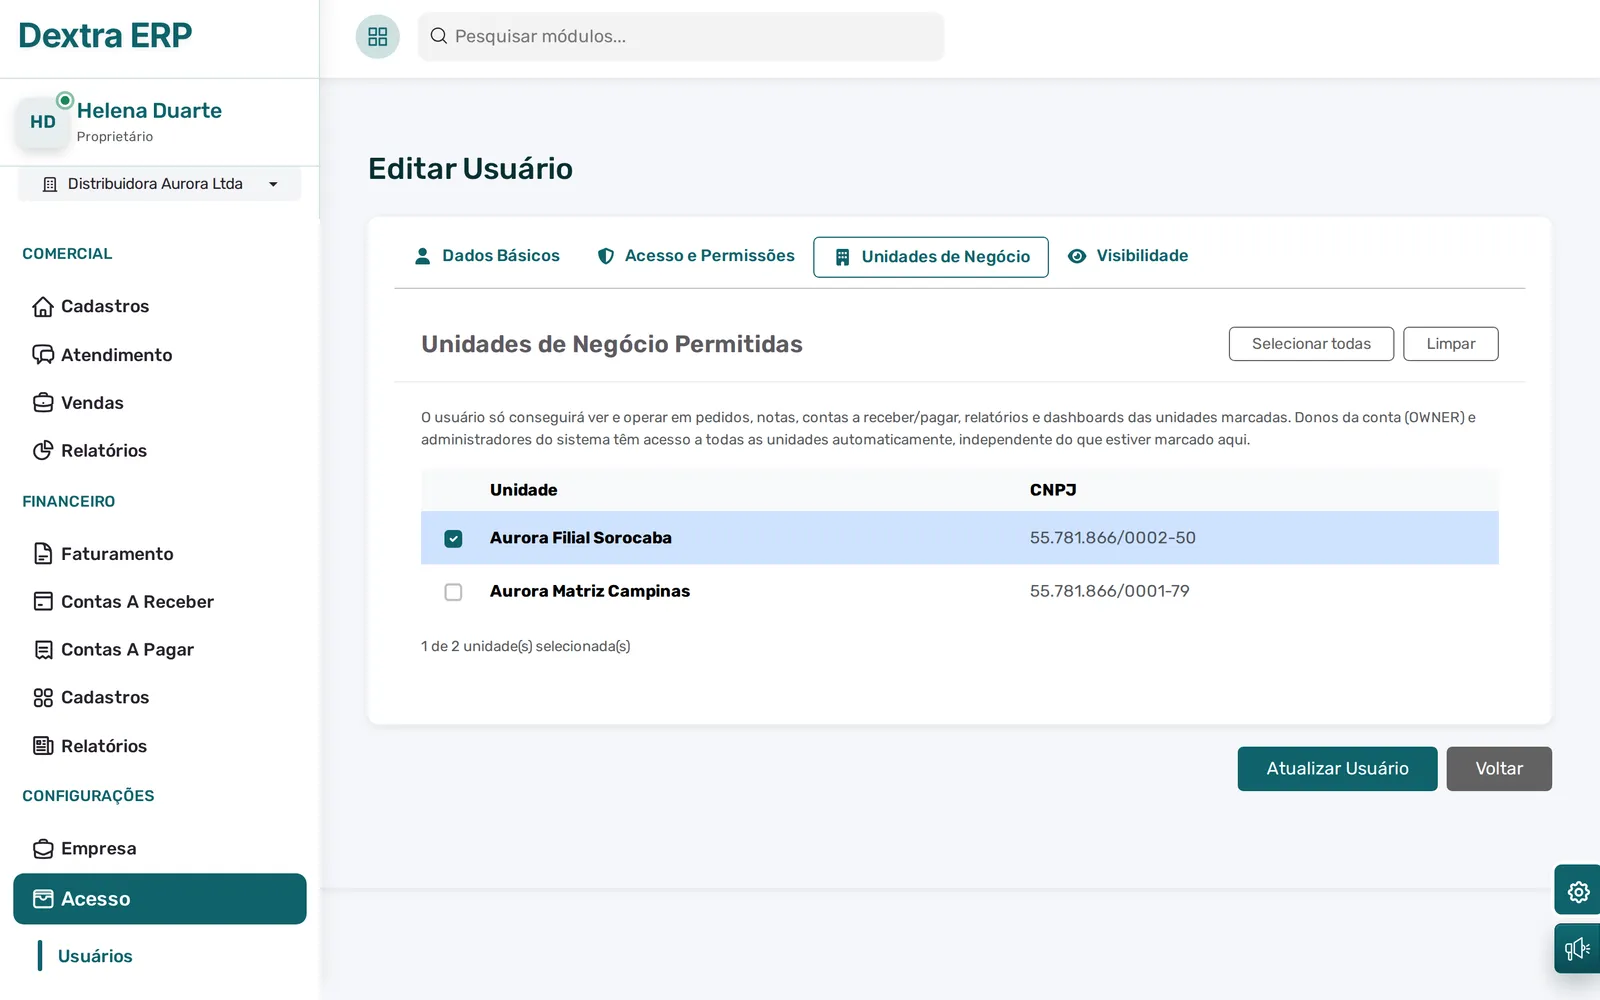Click the Cadastros grid icon under Financeiro
This screenshot has height=1000, width=1600.
point(43,698)
